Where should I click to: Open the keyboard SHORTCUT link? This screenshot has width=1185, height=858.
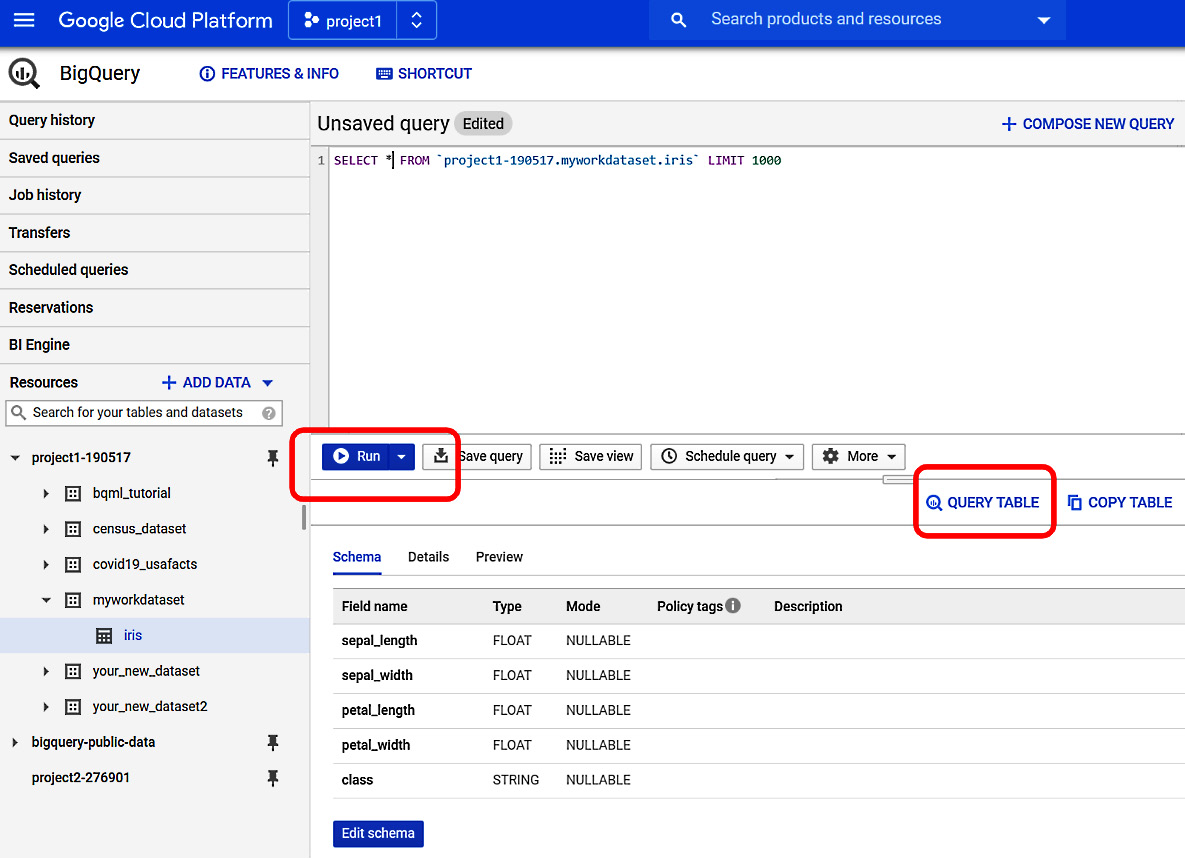pos(424,73)
